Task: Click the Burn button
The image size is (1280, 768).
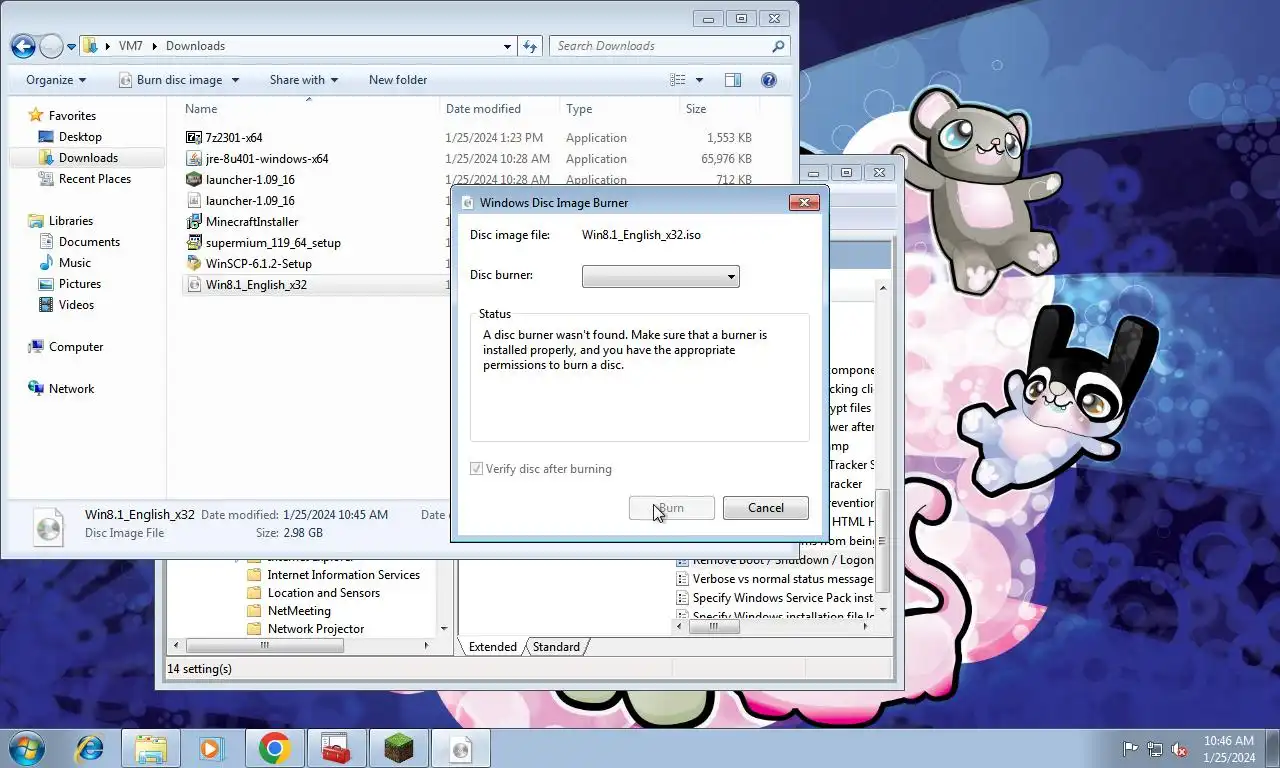Action: click(671, 508)
